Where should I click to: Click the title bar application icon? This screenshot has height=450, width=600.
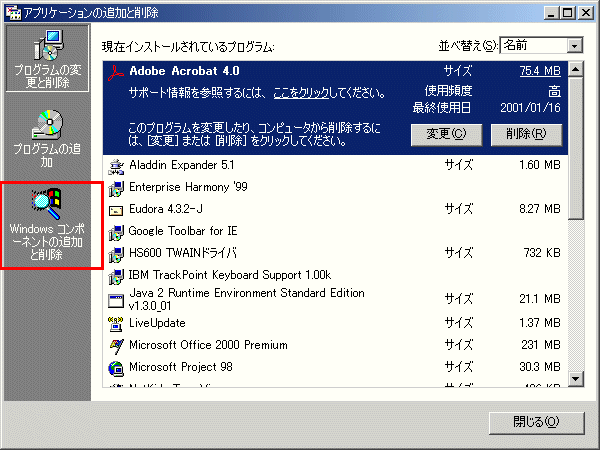point(13,12)
